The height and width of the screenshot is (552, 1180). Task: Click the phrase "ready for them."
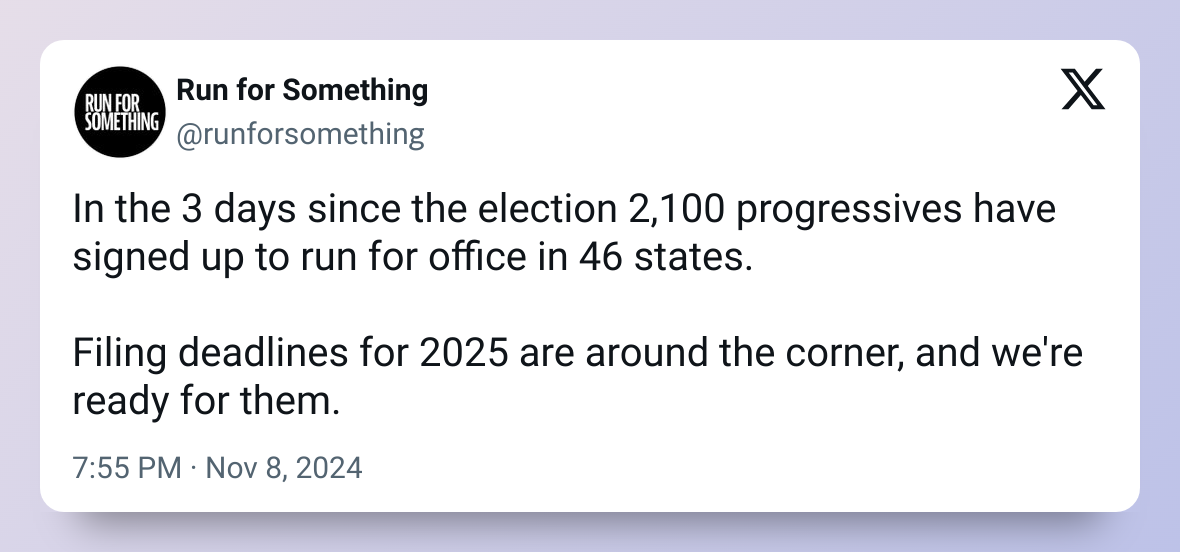click(200, 402)
